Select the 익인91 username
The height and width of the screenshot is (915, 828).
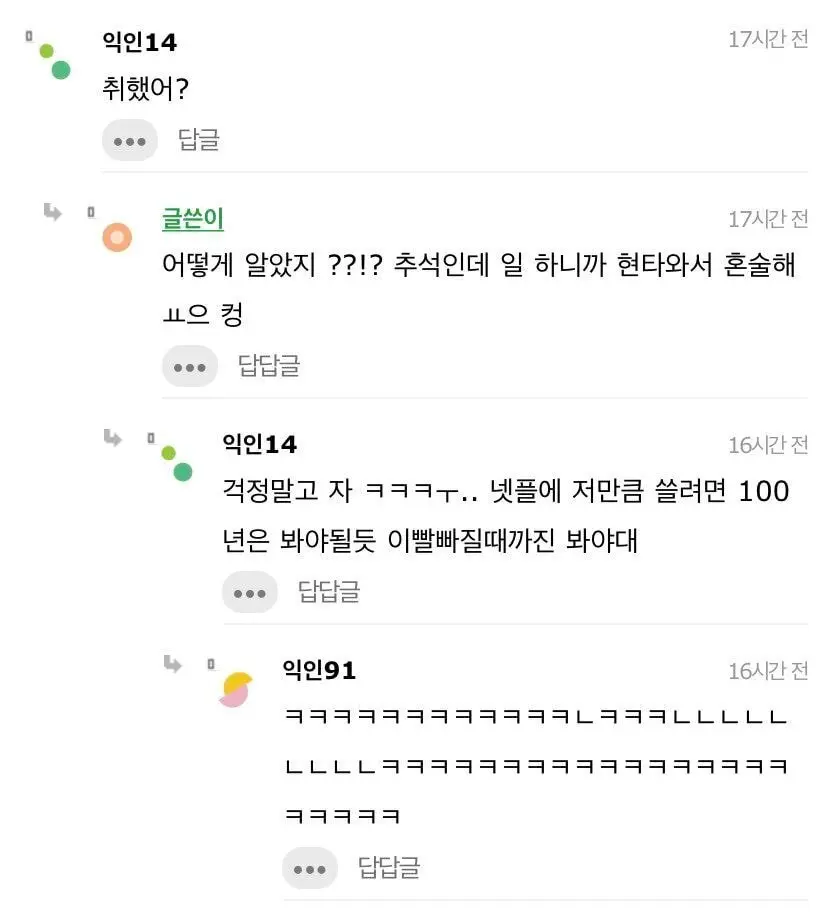(x=319, y=670)
